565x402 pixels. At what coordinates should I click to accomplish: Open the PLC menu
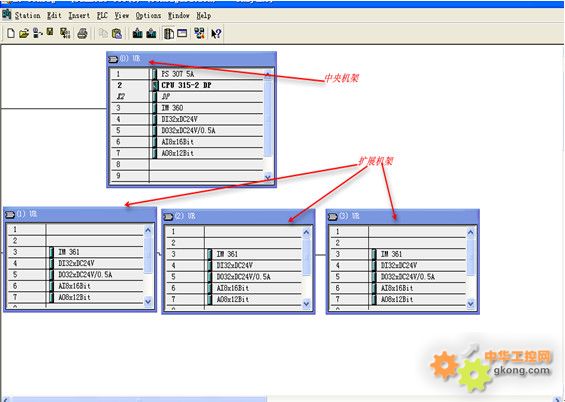pos(102,15)
